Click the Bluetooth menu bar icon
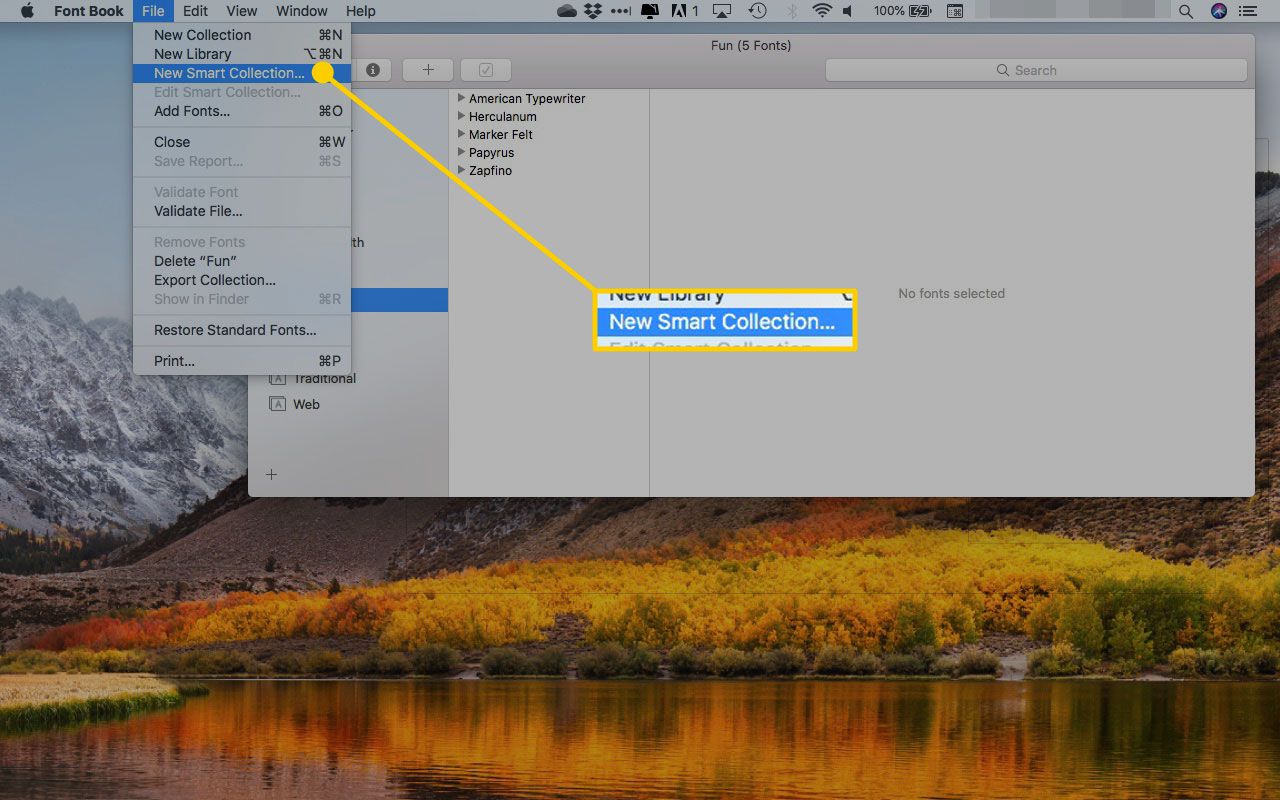Viewport: 1280px width, 800px height. click(792, 11)
